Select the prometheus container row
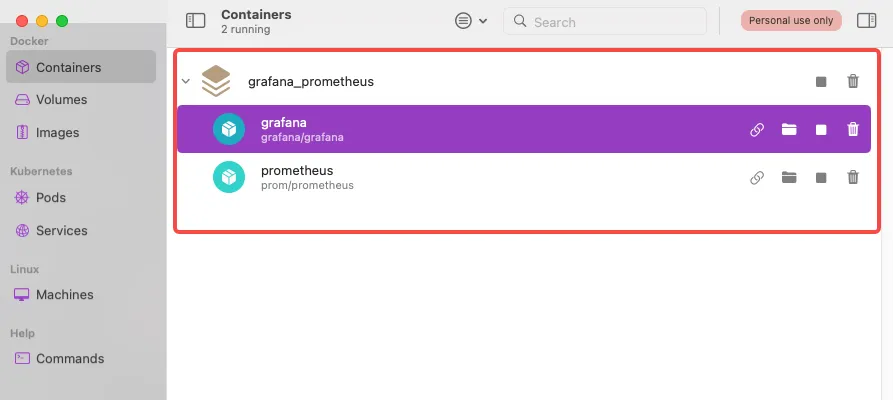This screenshot has height=400, width=893. point(524,177)
